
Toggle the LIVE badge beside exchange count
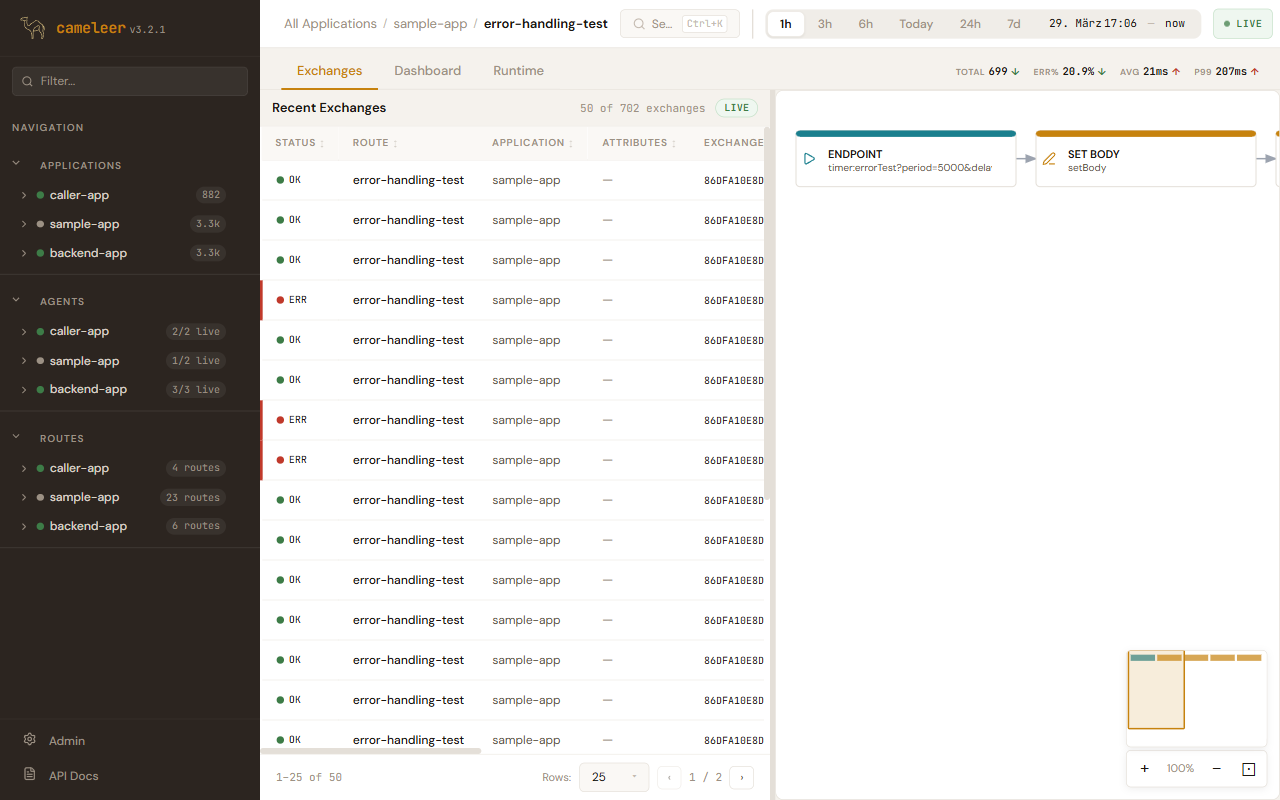coord(736,108)
